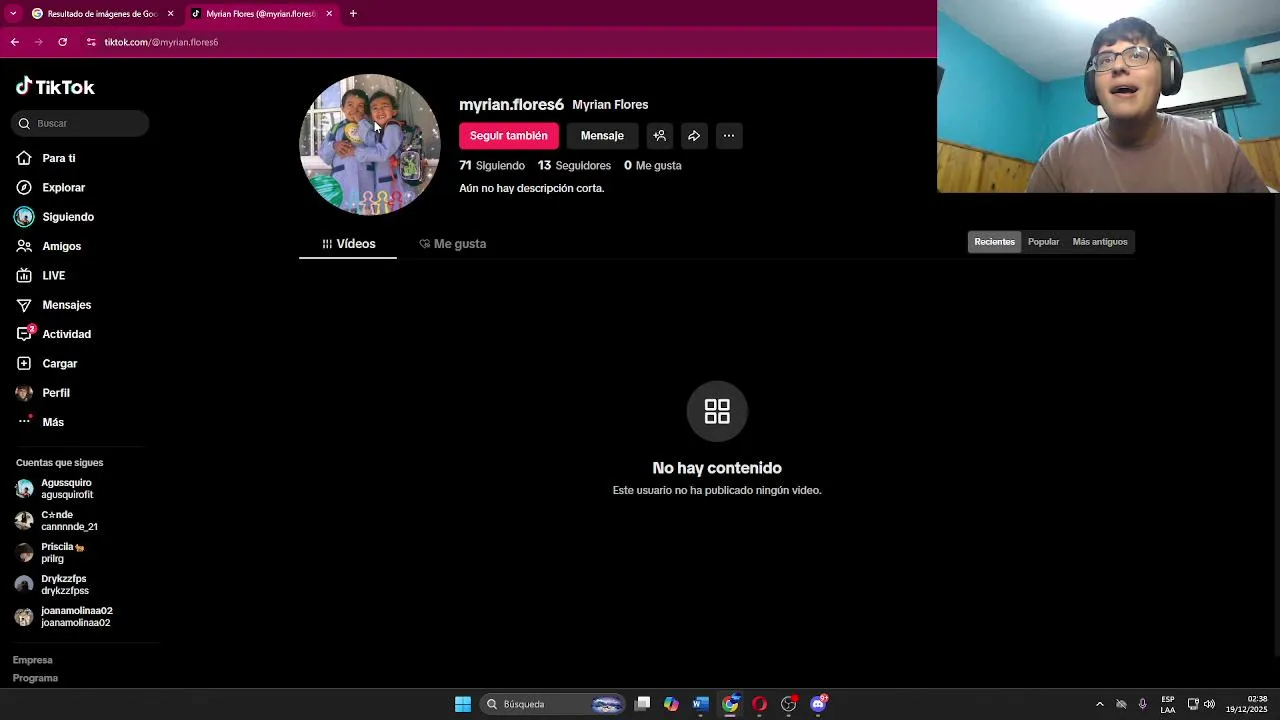Open ESP LAA language switcher
This screenshot has width=1280, height=720.
click(1168, 704)
